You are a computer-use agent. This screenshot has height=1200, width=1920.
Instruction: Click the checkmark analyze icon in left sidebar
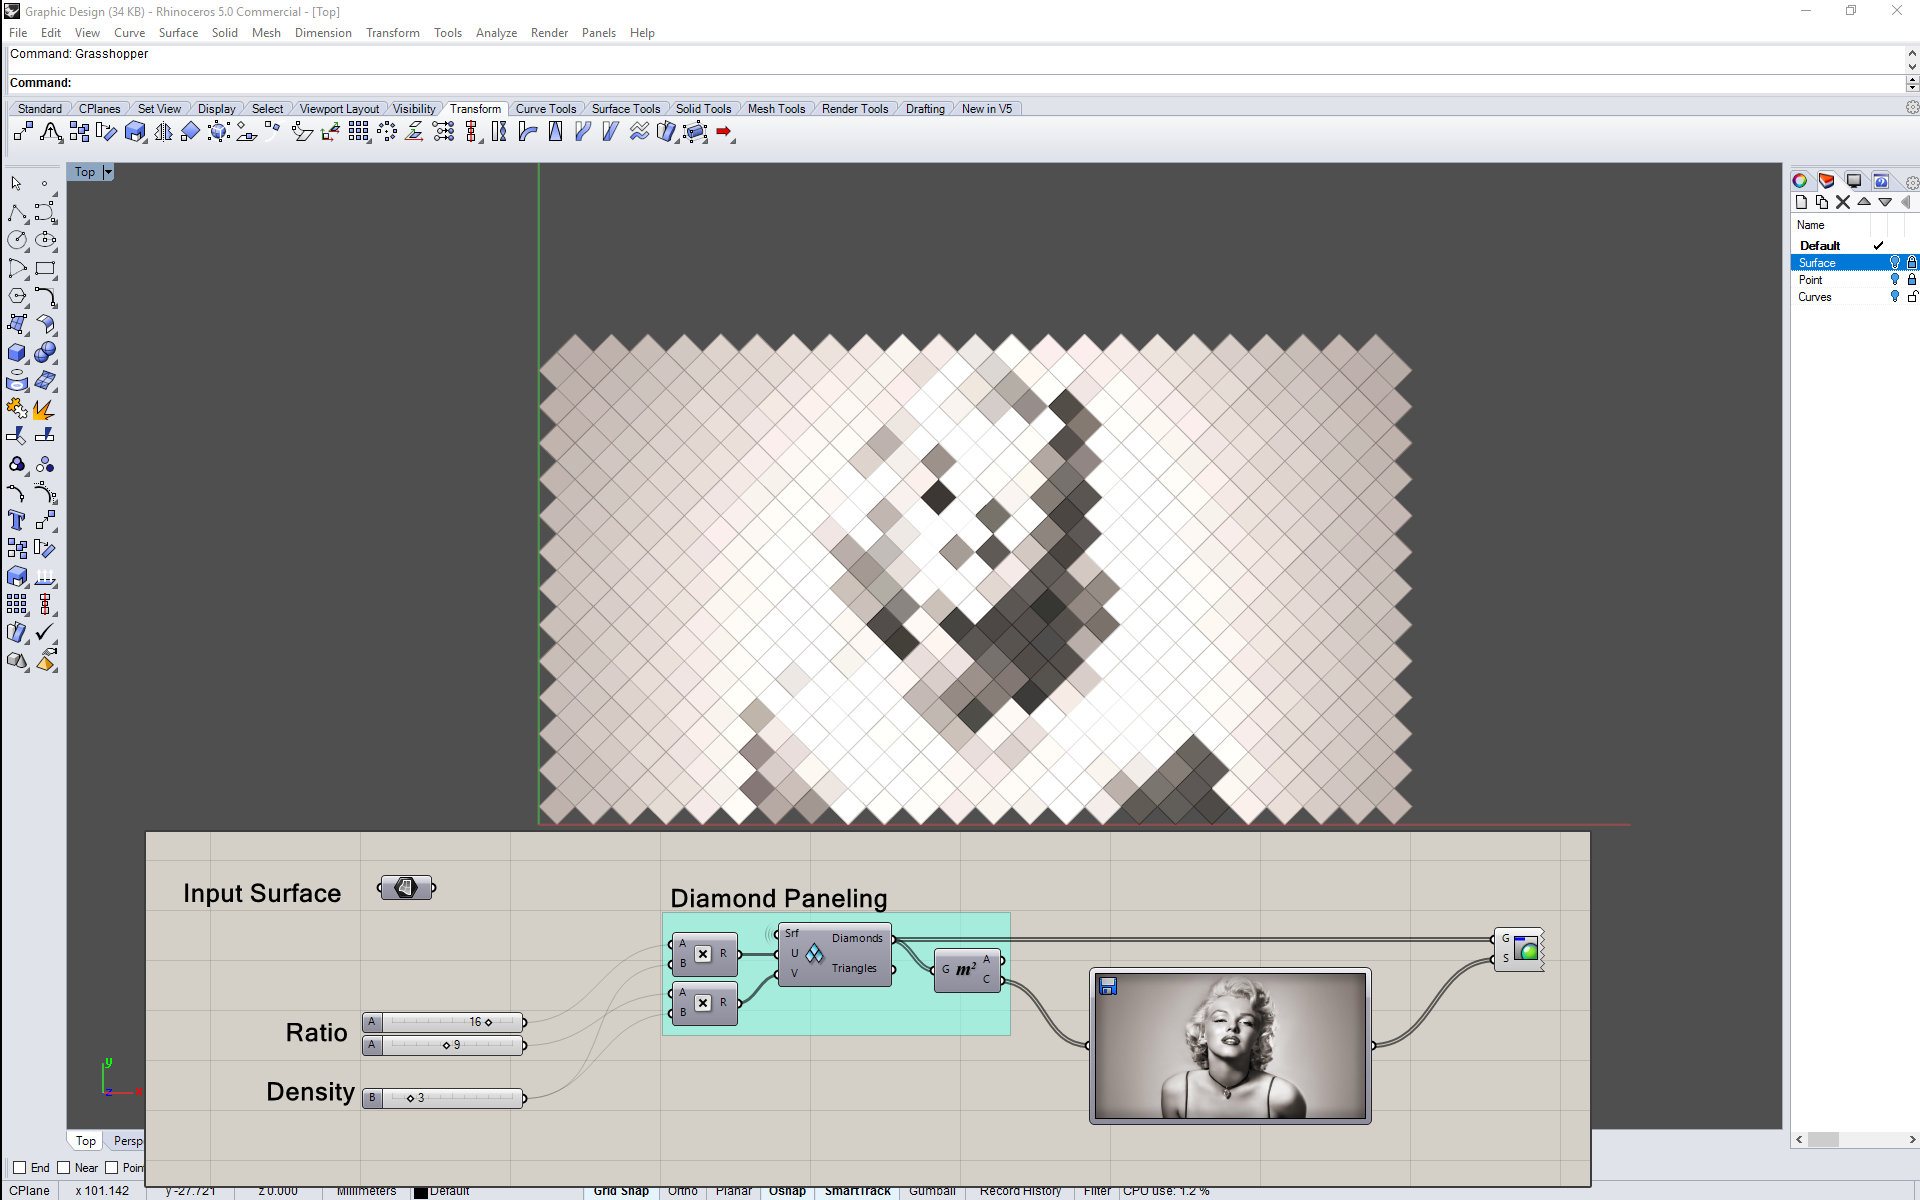click(x=45, y=633)
